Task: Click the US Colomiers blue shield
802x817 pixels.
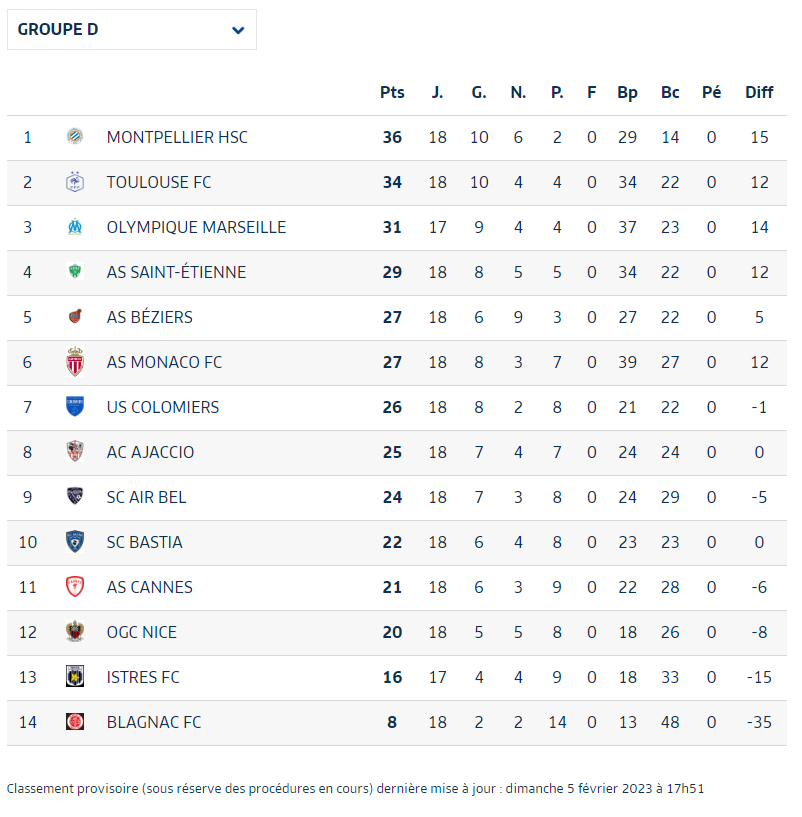Action: pyautogui.click(x=75, y=406)
